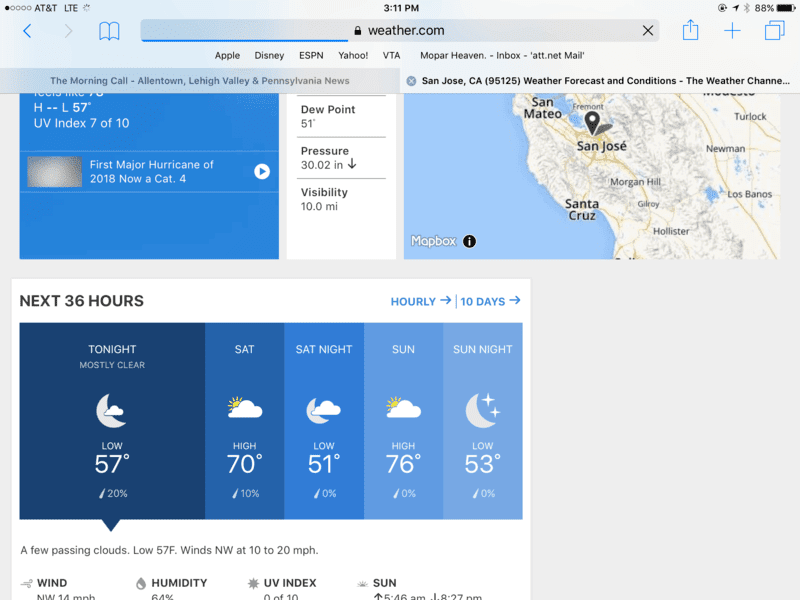800x600 pixels.
Task: Tap the Safari back arrow
Action: point(28,31)
